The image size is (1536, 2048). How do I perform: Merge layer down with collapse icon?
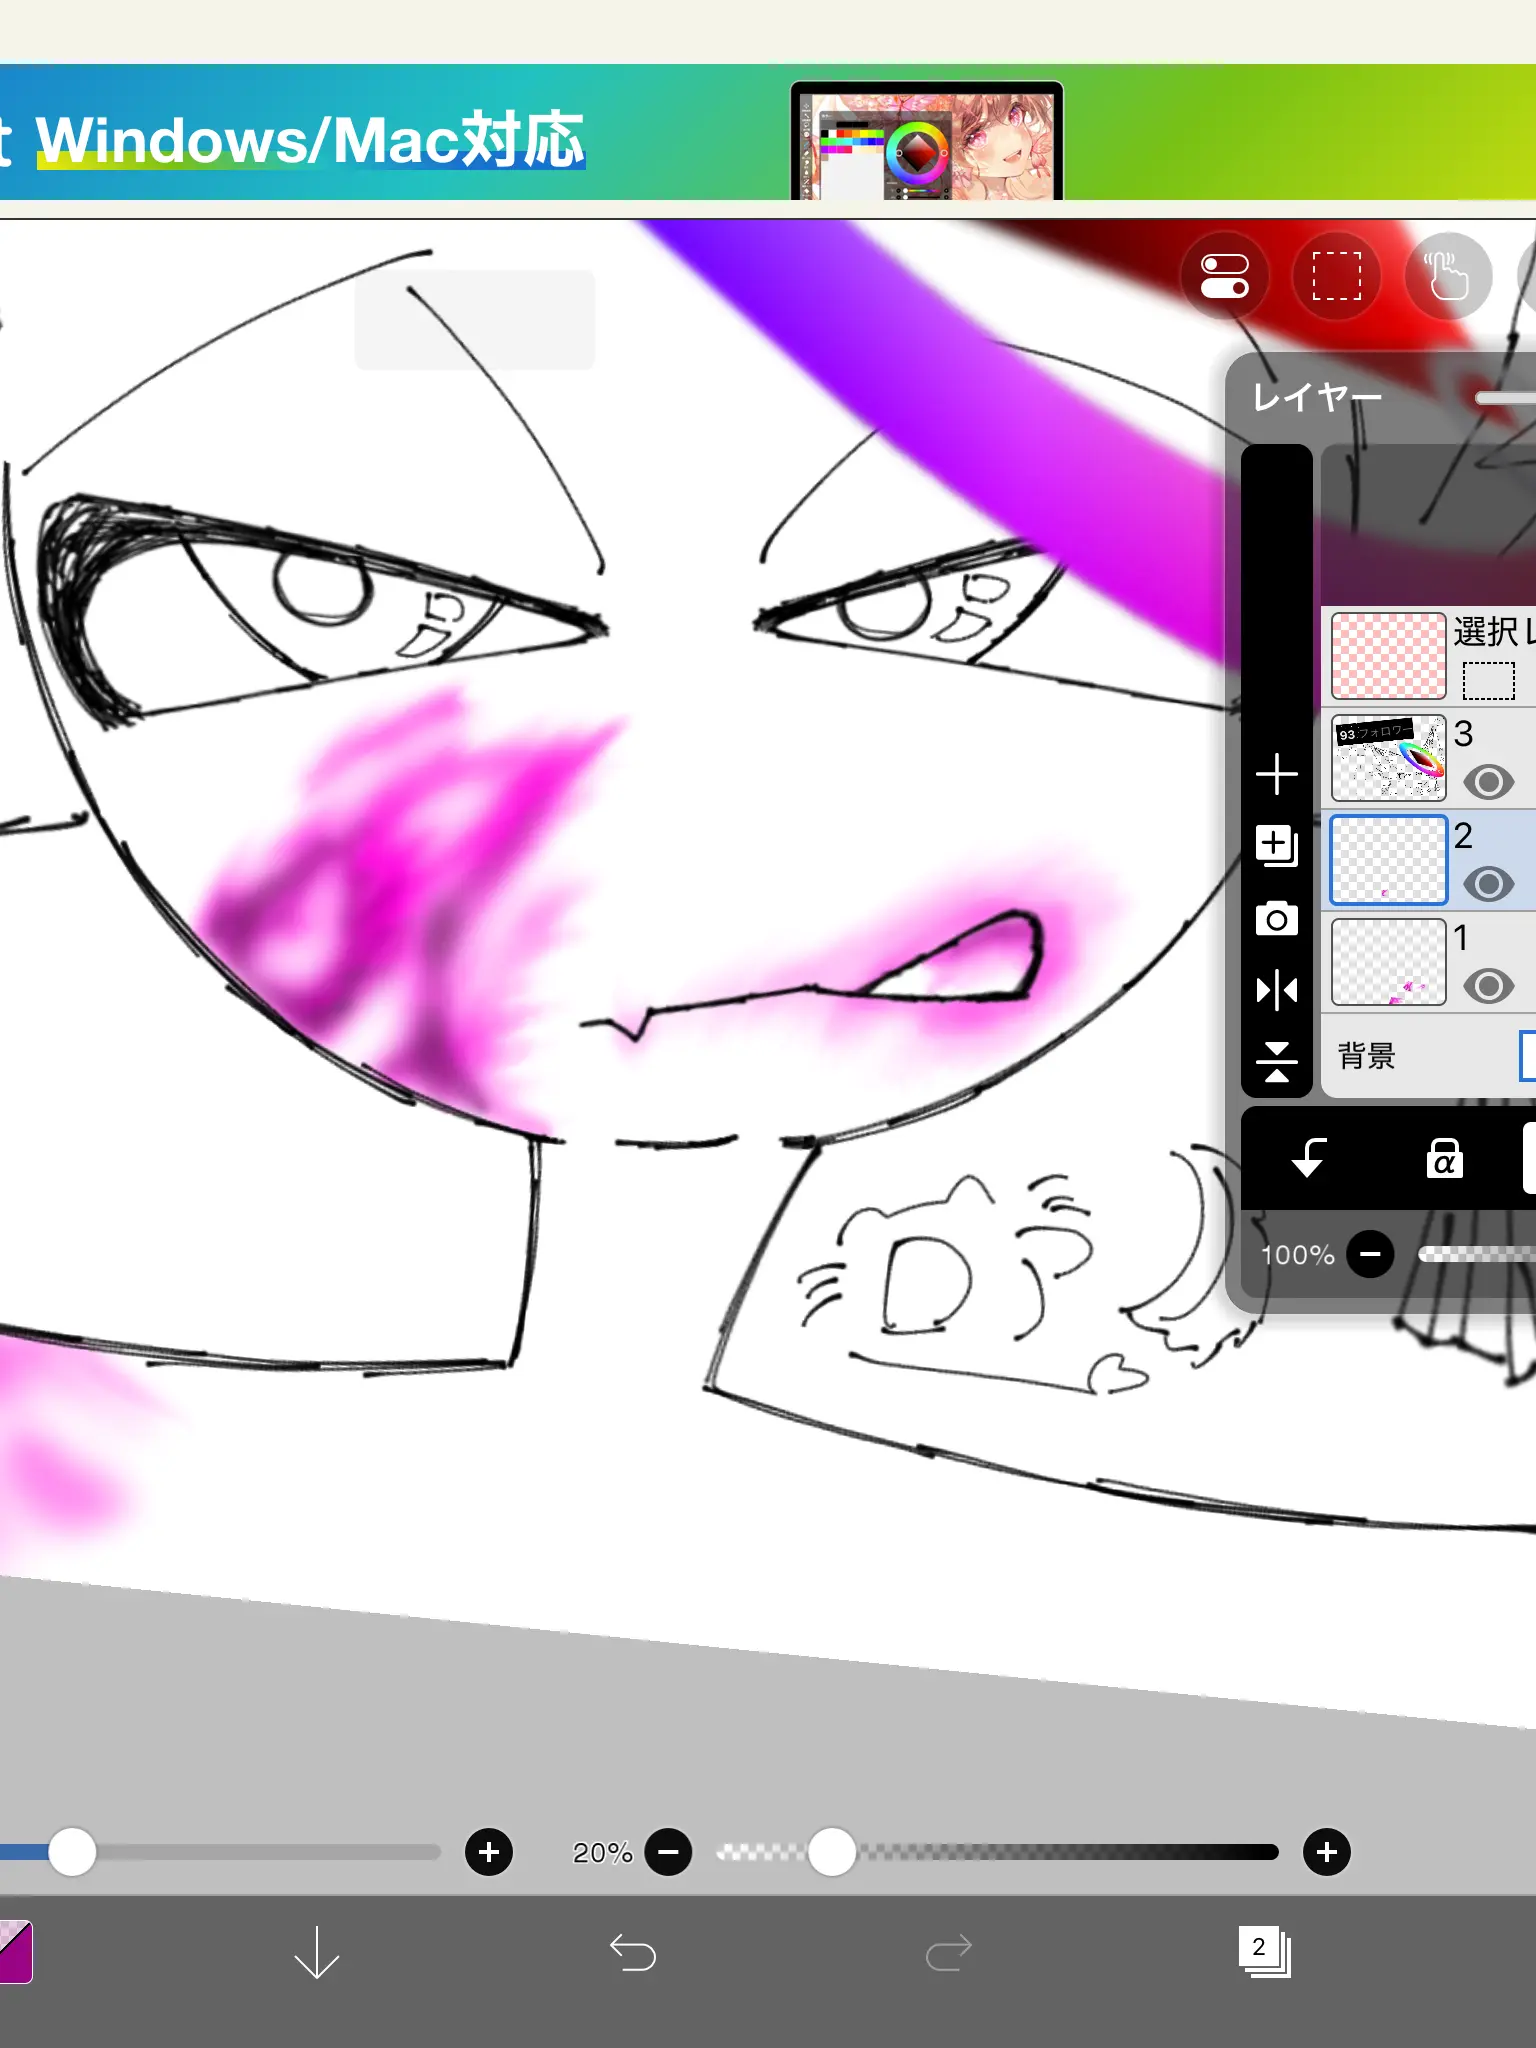pos(1277,1062)
